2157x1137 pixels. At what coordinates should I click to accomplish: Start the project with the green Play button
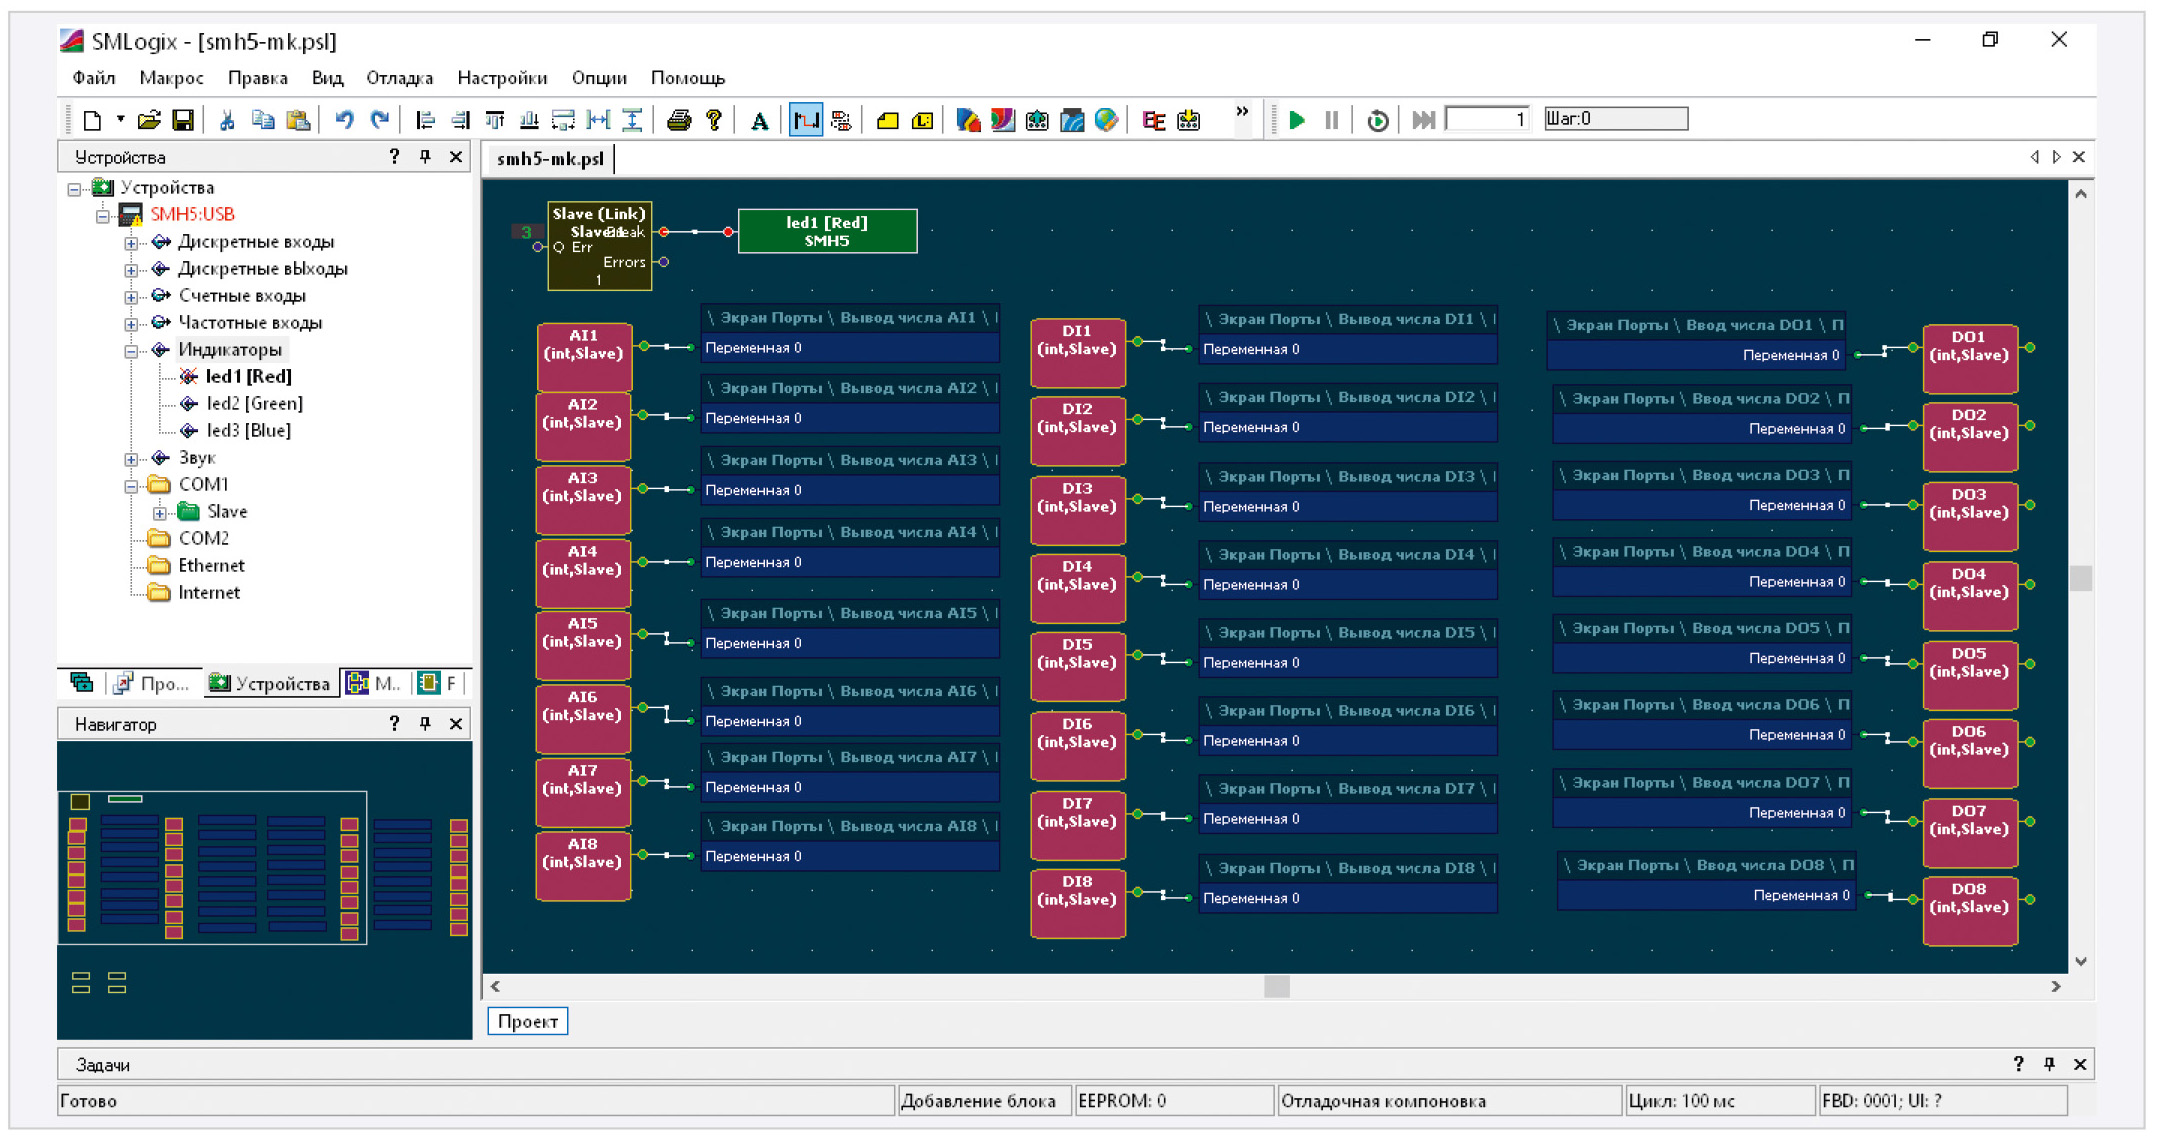pos(1297,120)
